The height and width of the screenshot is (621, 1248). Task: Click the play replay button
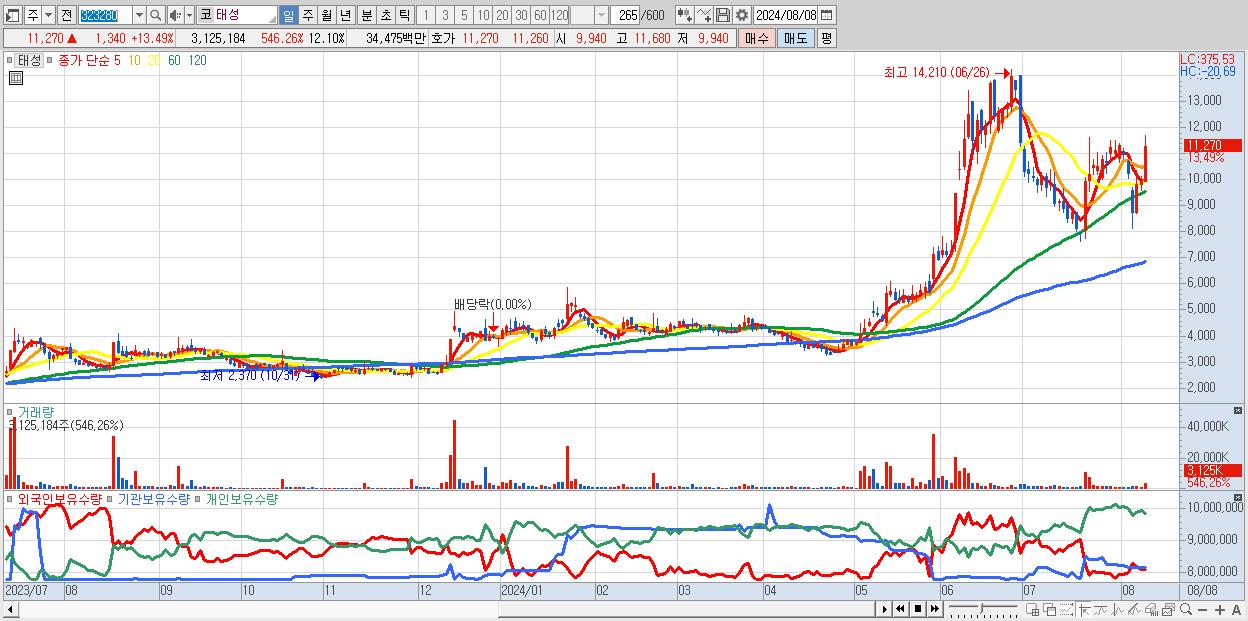click(885, 609)
